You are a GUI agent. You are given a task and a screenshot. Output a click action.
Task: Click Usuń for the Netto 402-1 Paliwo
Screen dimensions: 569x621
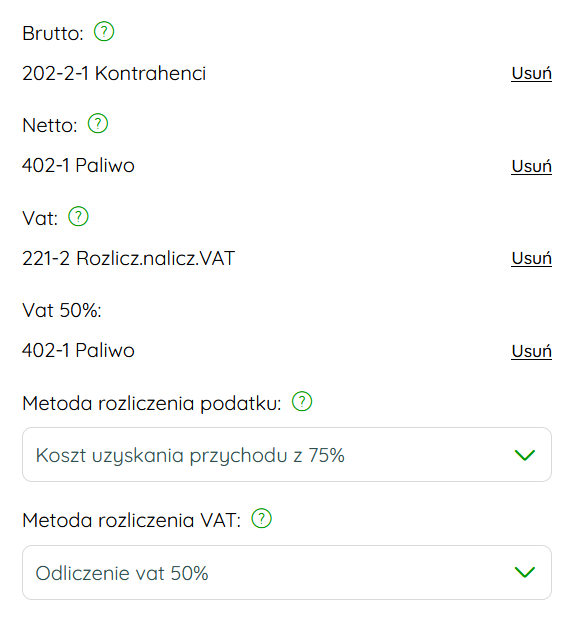click(531, 166)
